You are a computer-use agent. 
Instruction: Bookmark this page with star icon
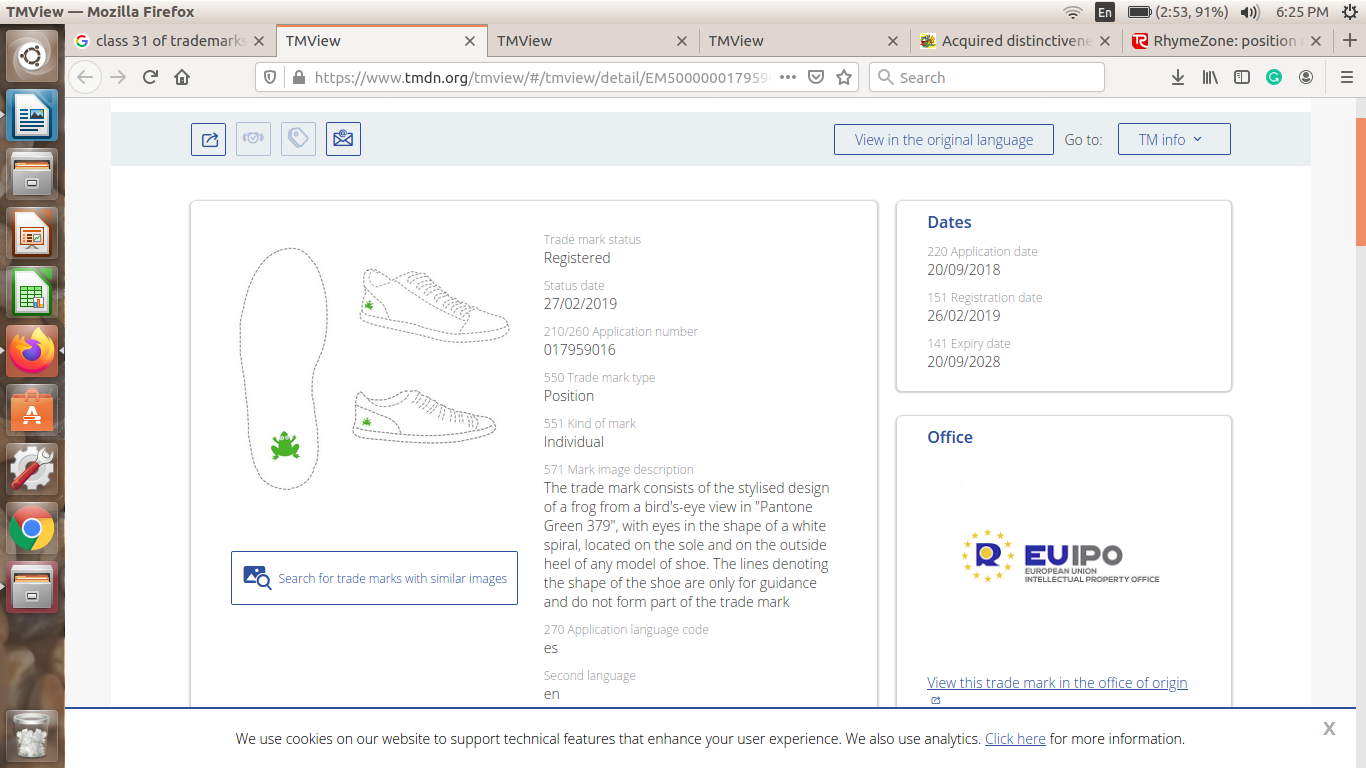tap(844, 77)
